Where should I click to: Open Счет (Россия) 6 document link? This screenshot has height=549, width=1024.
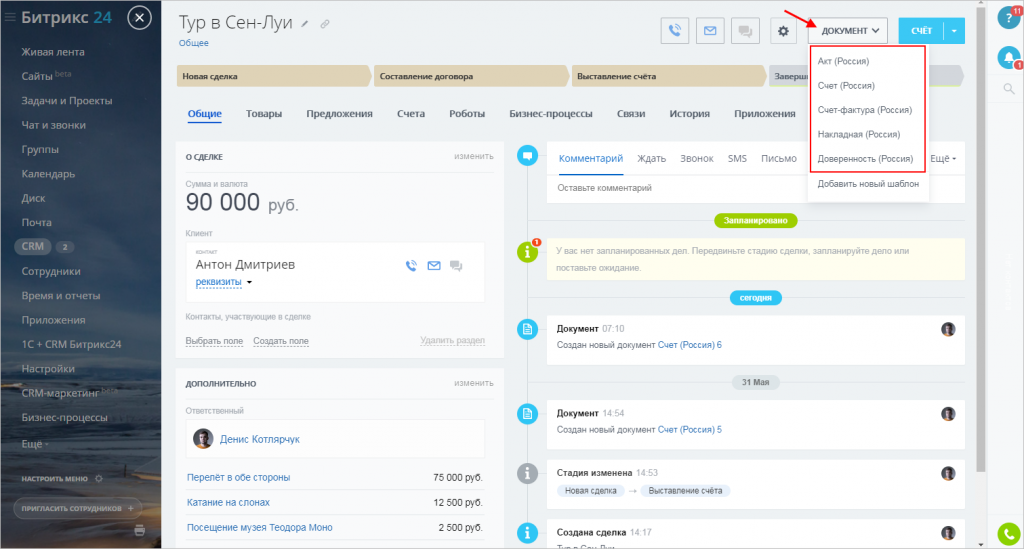(690, 345)
